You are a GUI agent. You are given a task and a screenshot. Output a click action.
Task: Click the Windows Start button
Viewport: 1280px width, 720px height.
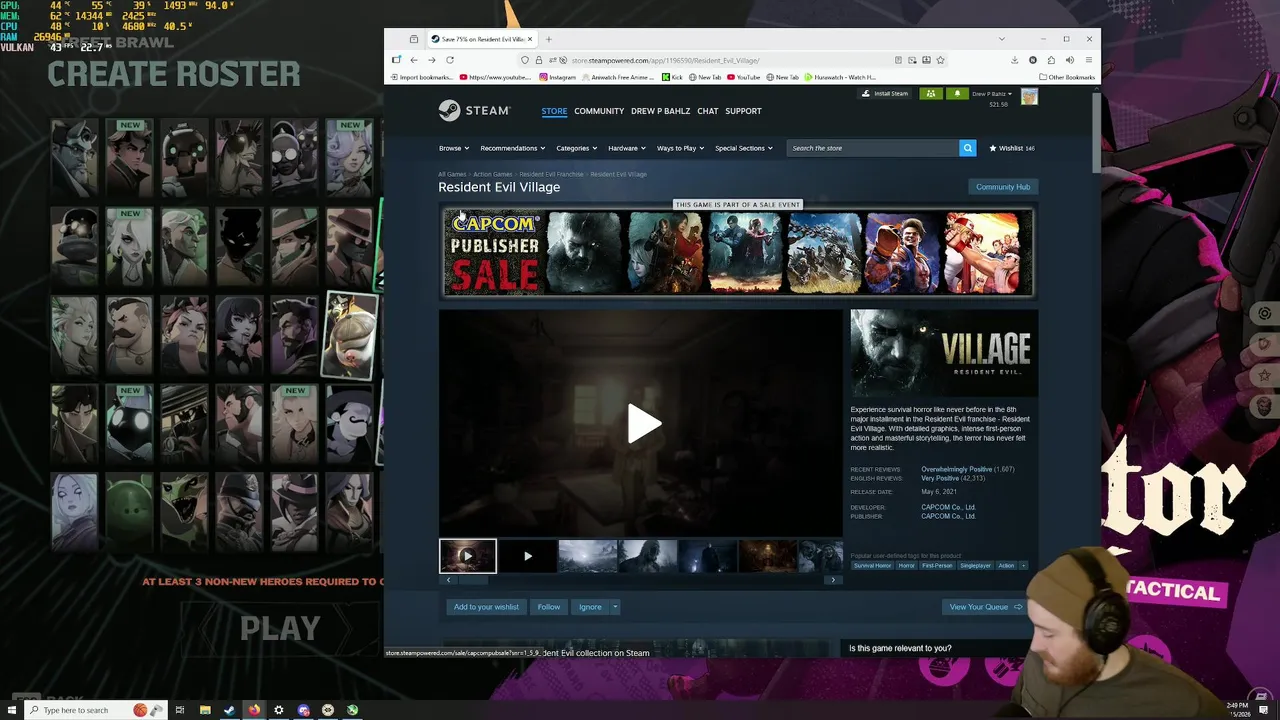(x=11, y=710)
